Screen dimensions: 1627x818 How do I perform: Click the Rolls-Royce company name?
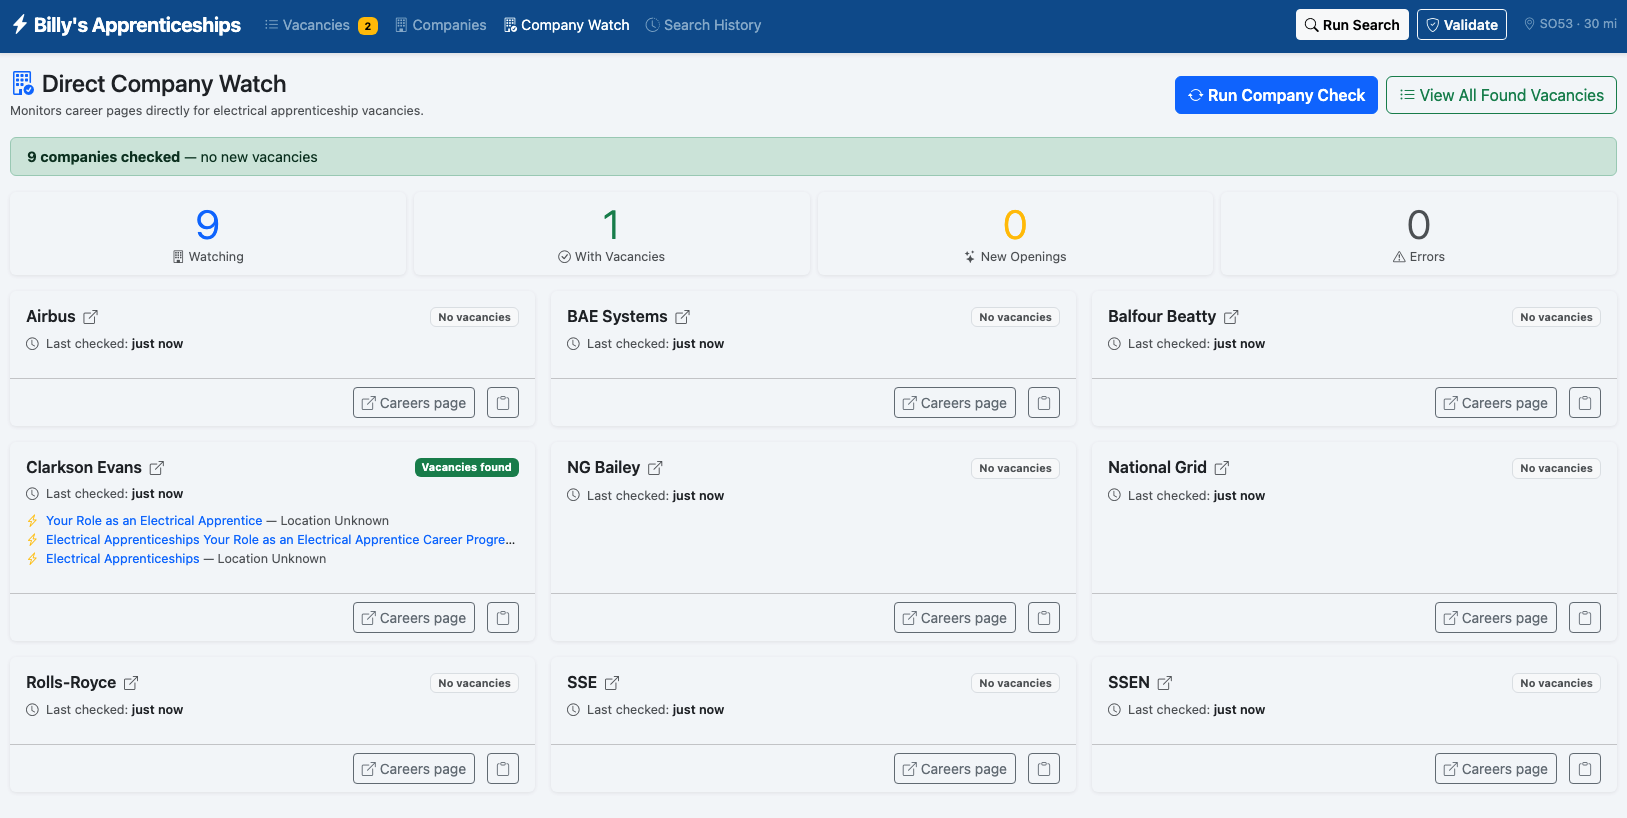point(71,683)
